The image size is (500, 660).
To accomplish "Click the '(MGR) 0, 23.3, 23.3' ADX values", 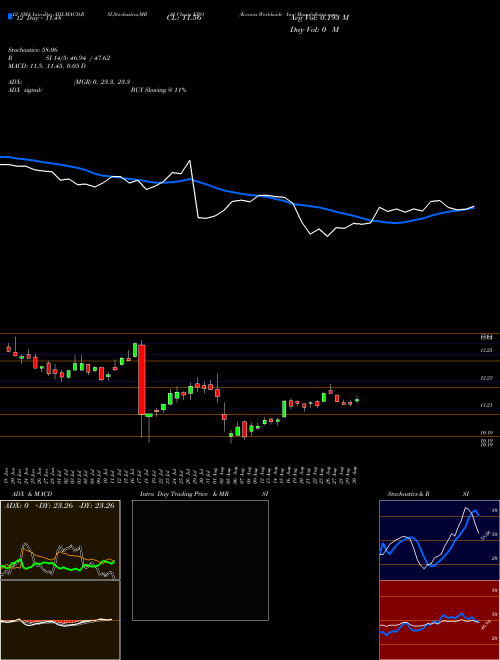I will pos(101,82).
